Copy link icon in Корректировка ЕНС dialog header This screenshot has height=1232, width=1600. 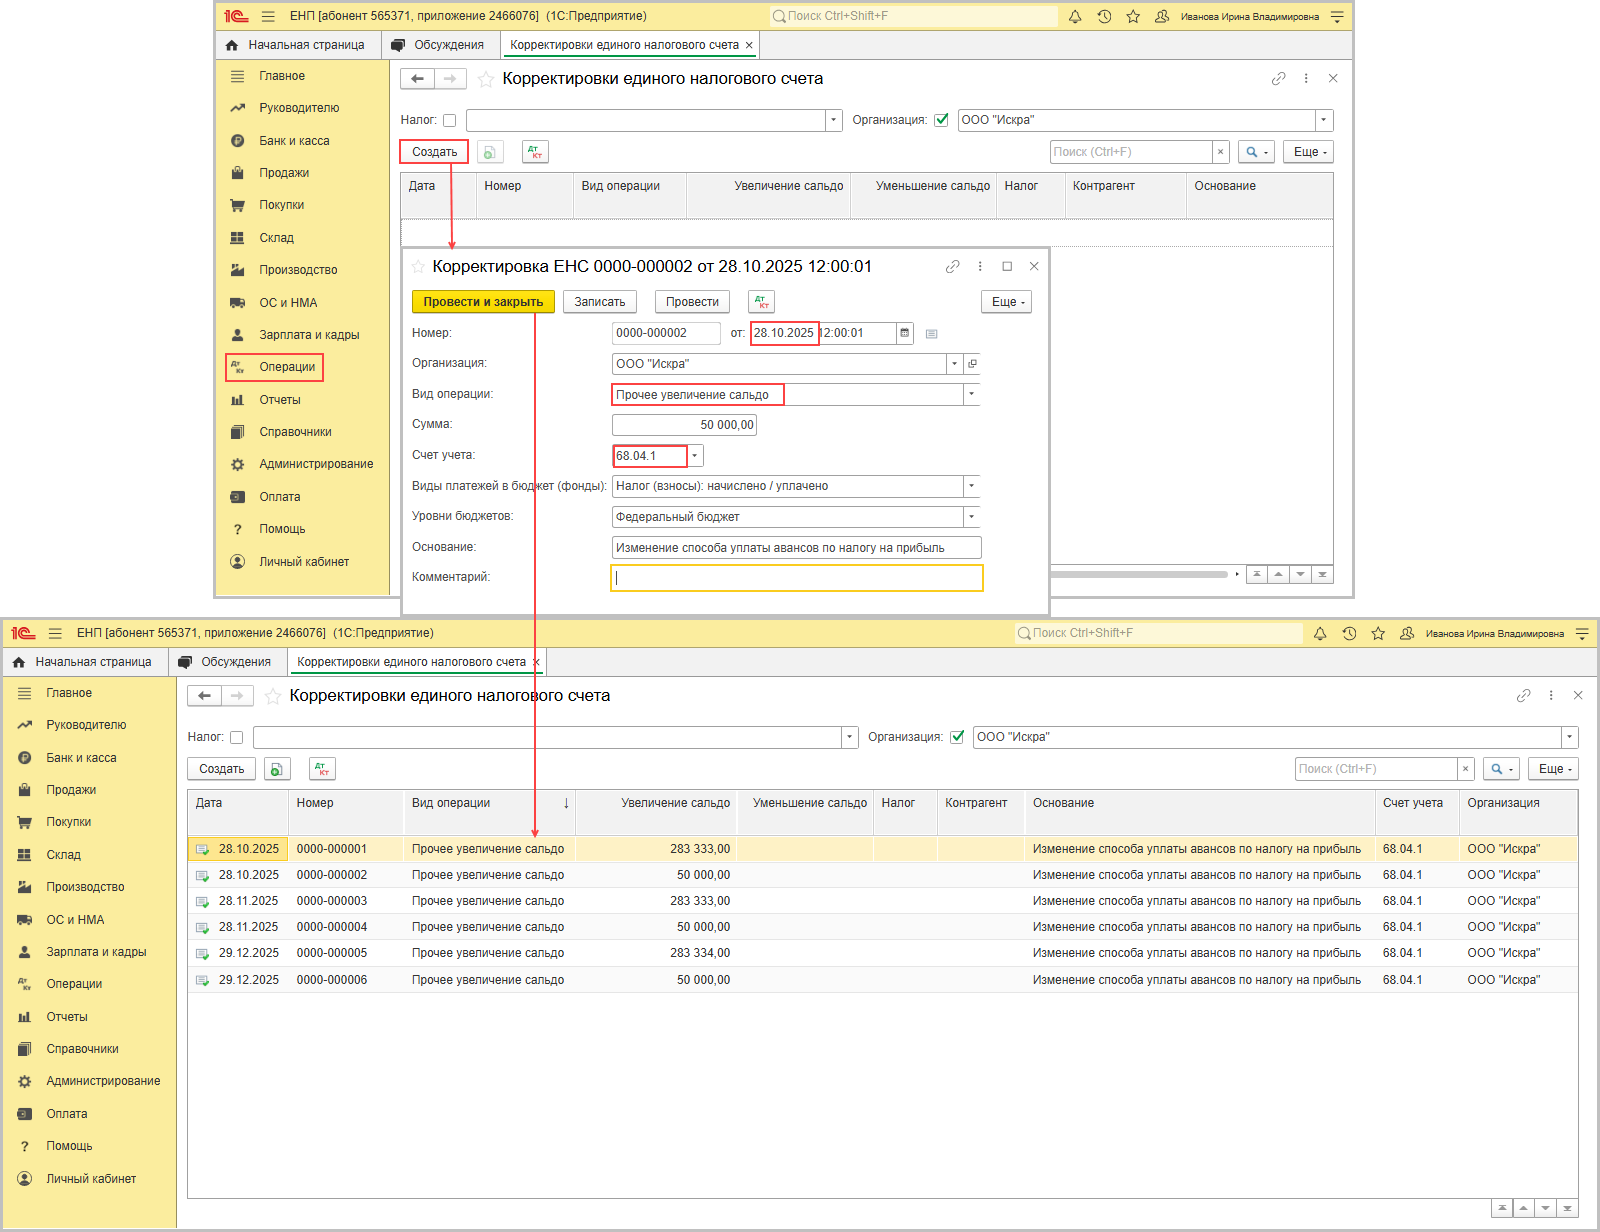click(x=952, y=267)
